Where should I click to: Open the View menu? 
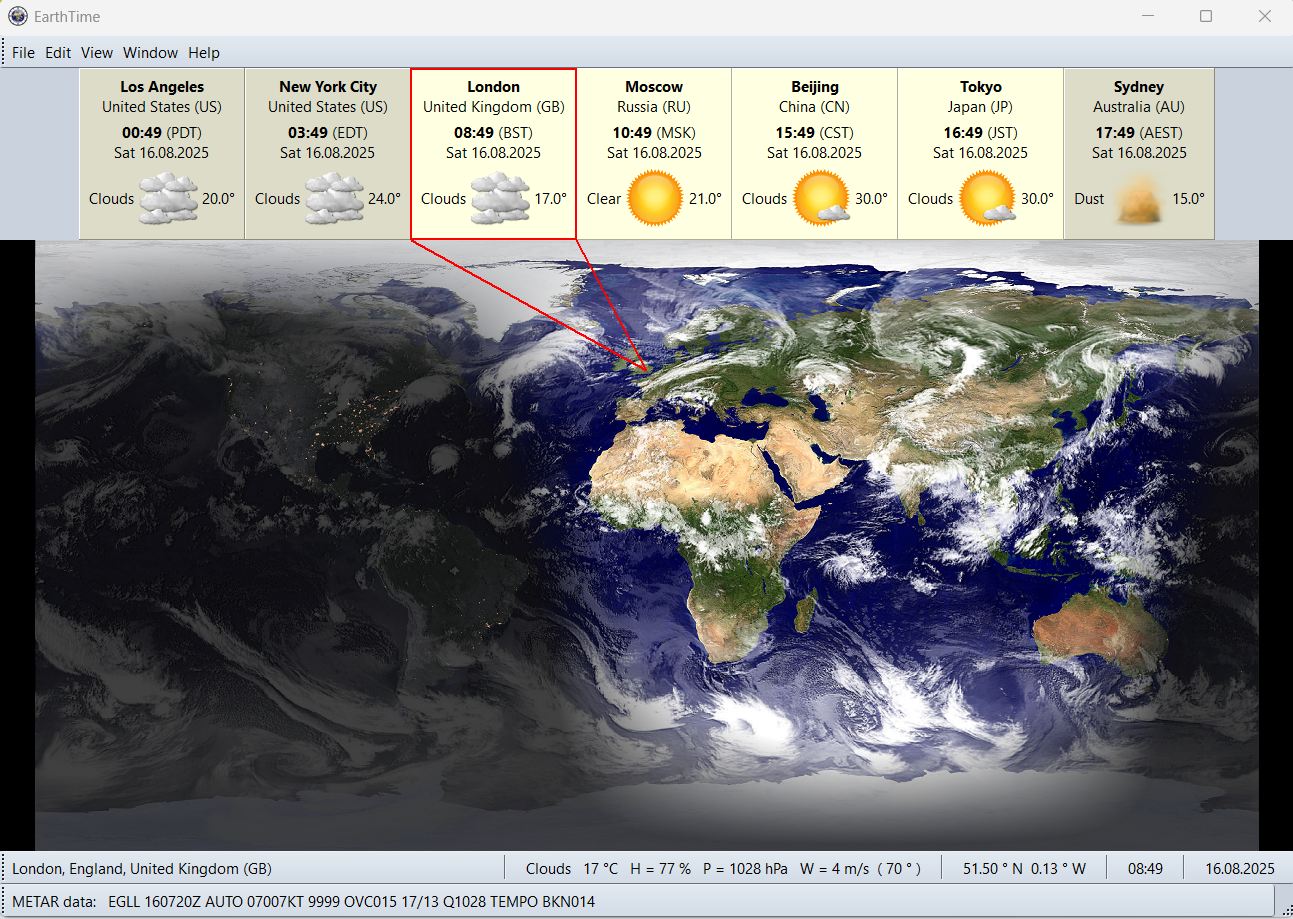point(97,53)
